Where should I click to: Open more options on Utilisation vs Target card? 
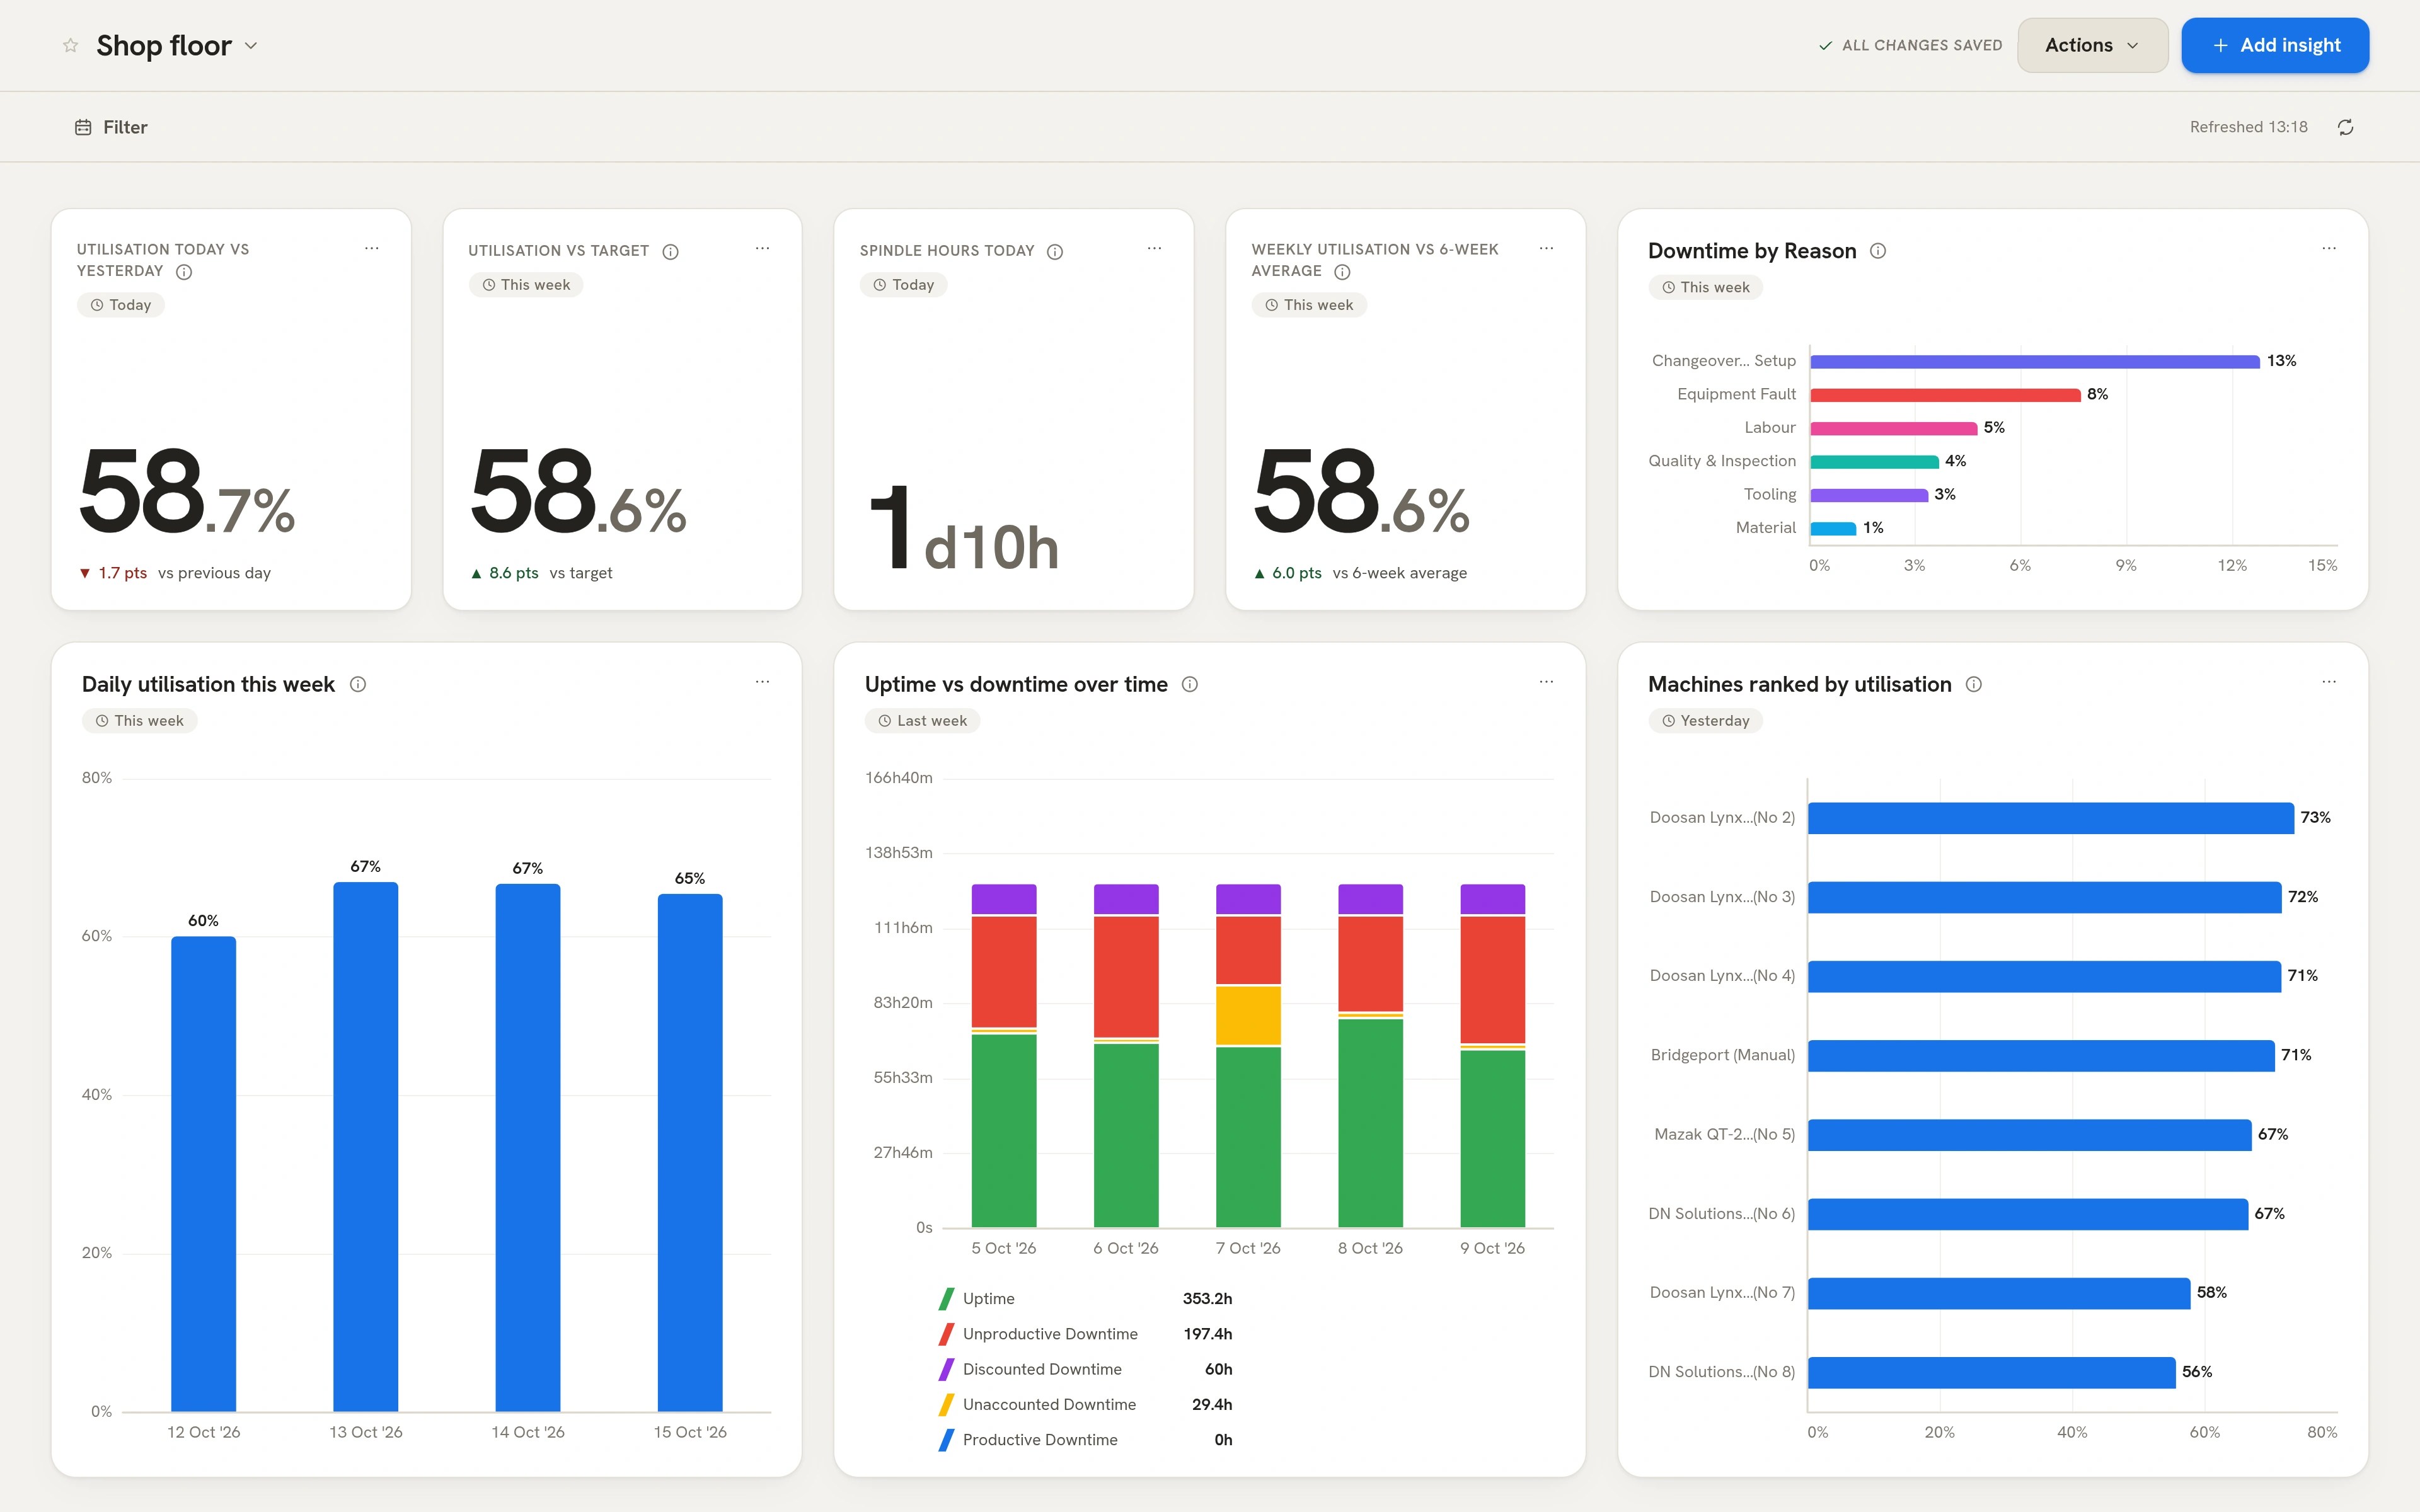(x=763, y=248)
